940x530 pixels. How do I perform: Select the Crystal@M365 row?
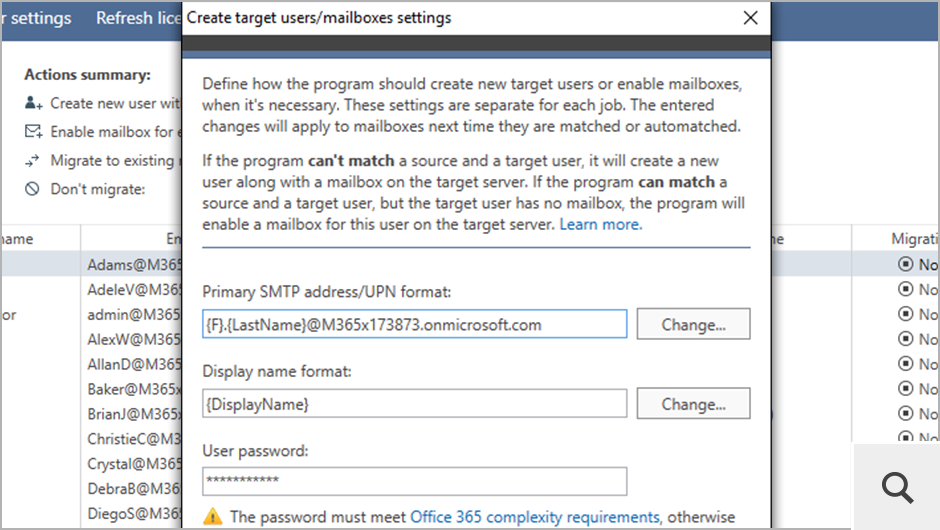click(x=134, y=463)
